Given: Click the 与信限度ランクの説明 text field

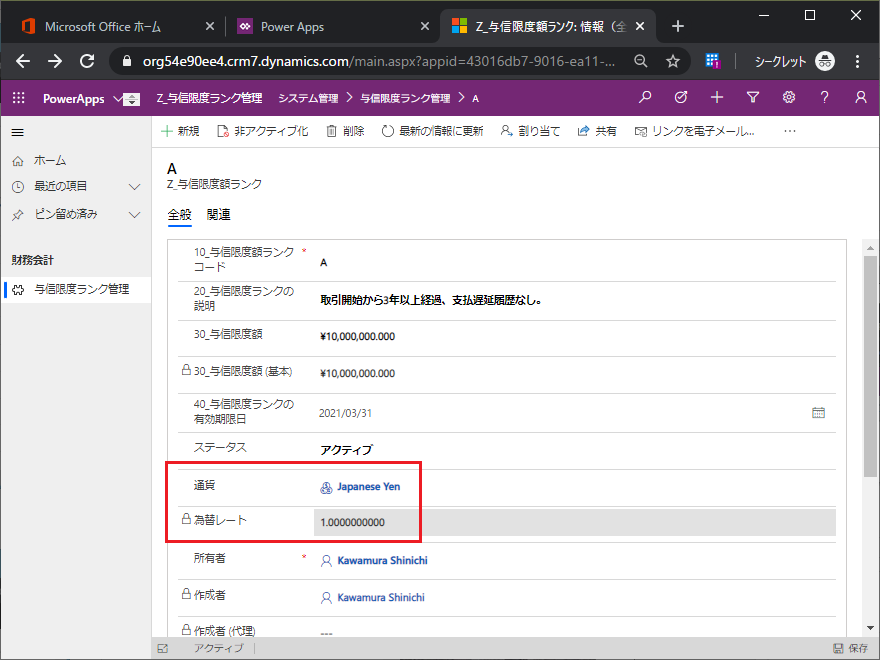Looking at the screenshot, I should pos(575,300).
